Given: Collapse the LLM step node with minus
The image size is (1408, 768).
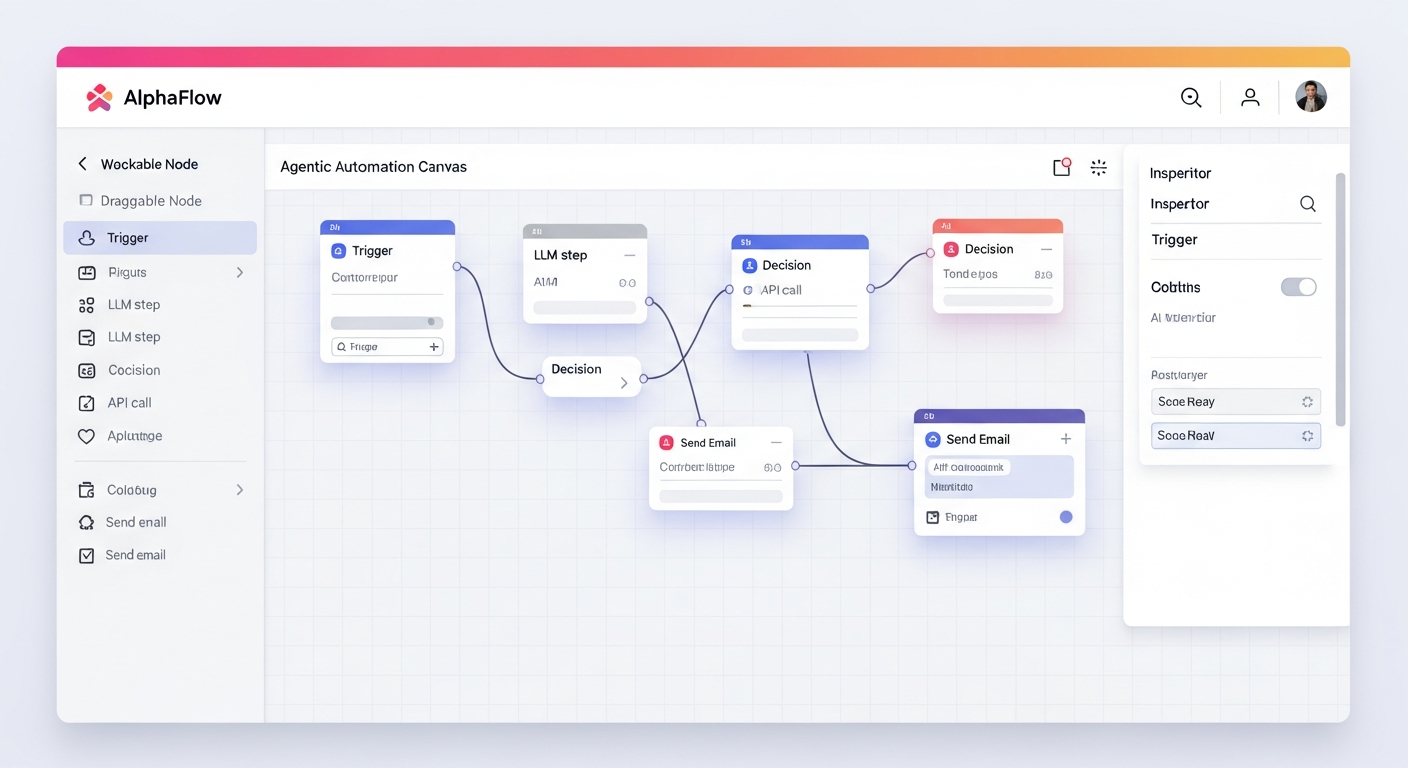Looking at the screenshot, I should click(629, 255).
